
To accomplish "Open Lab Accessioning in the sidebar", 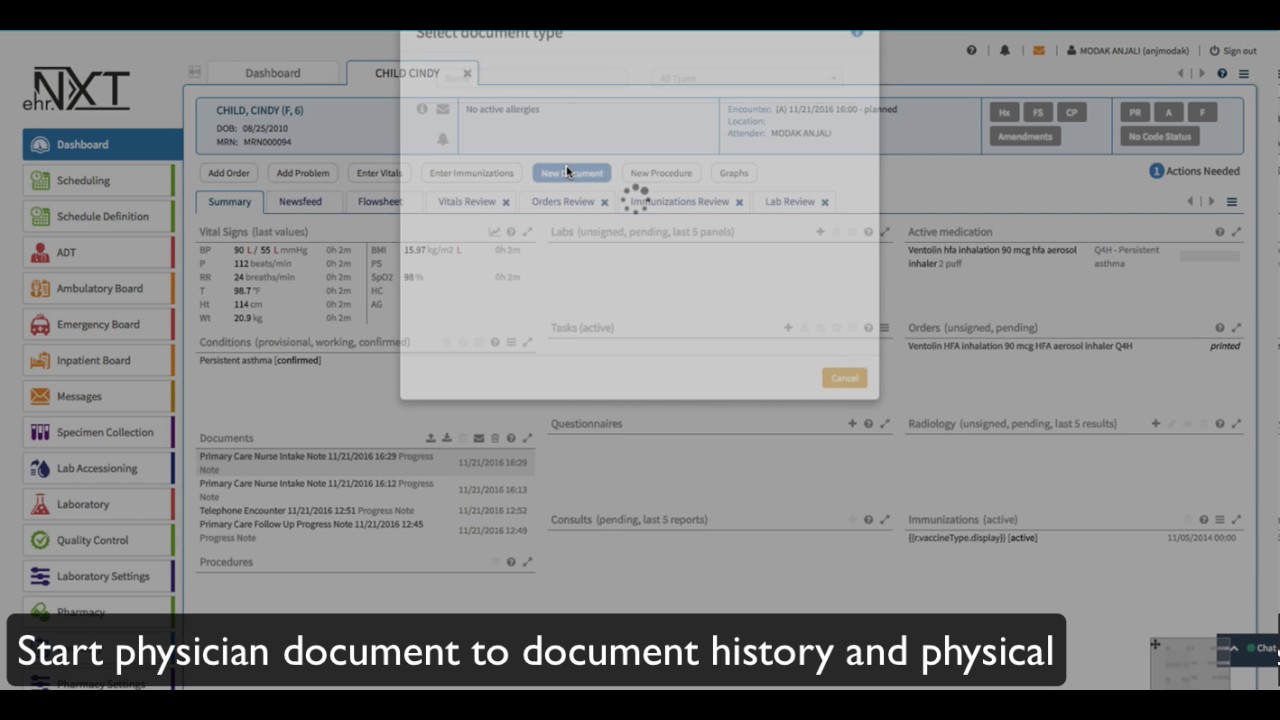I will tap(98, 468).
